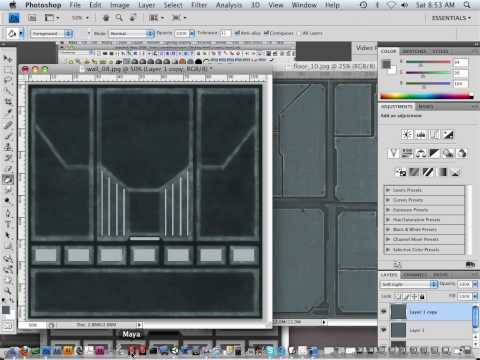This screenshot has height=360, width=480.
Task: Open the Essentials workspace menu
Action: tap(452, 18)
